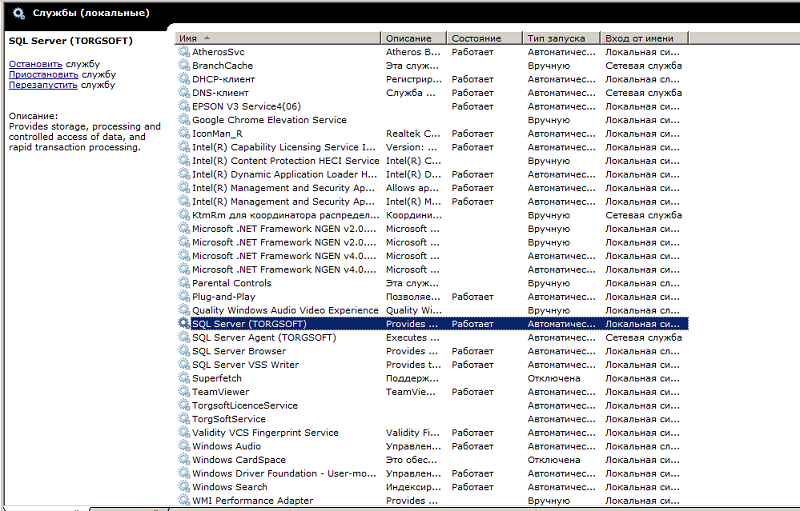Sort by the Состояние column header
800x511 pixels.
476,38
